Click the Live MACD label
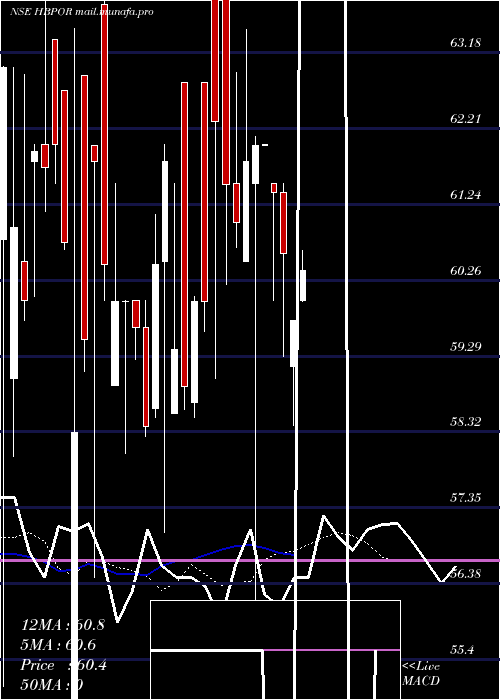The height and width of the screenshot is (700, 500). coord(421,673)
